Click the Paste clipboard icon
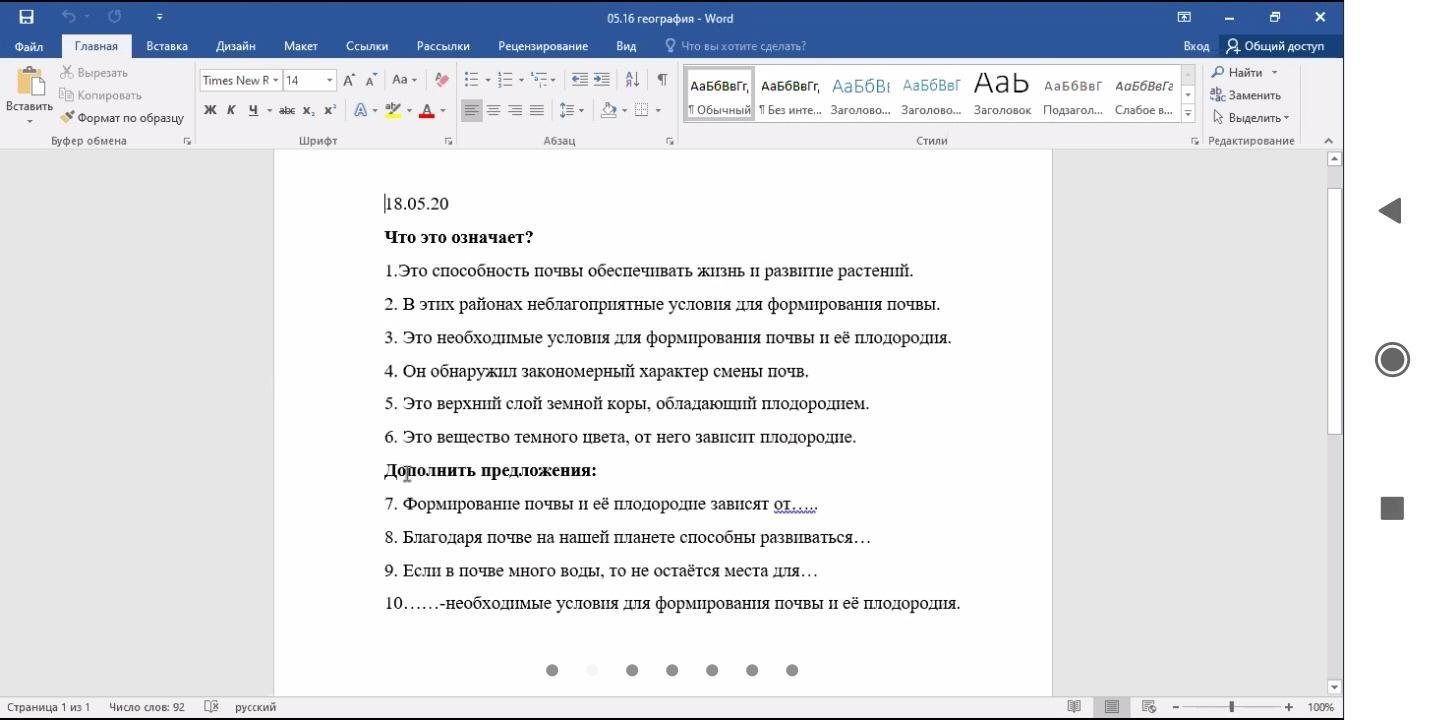 [30, 82]
